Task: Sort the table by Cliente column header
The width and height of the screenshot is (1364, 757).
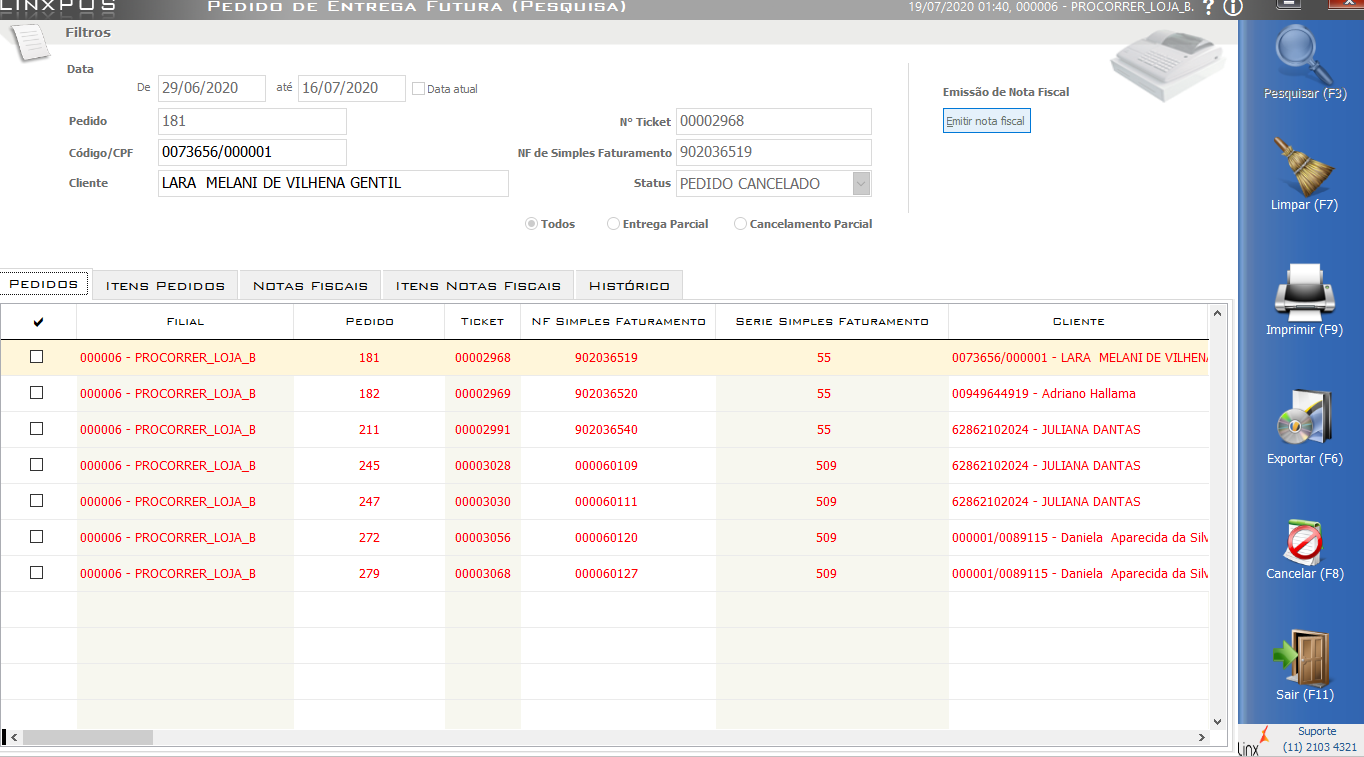Action: (1078, 322)
